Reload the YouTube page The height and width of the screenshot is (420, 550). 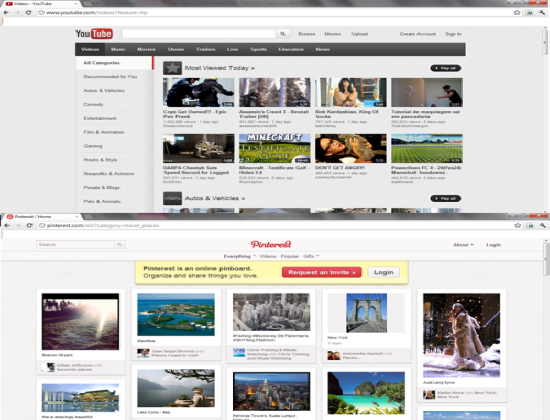click(x=28, y=12)
